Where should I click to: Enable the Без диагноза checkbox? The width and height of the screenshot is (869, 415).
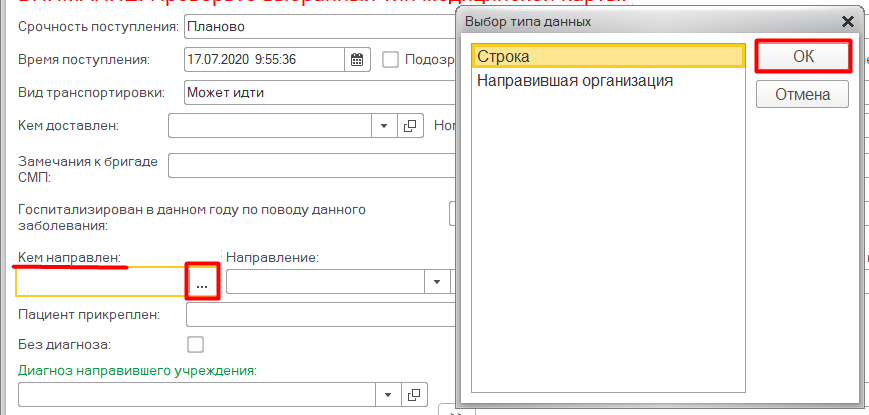(x=196, y=345)
